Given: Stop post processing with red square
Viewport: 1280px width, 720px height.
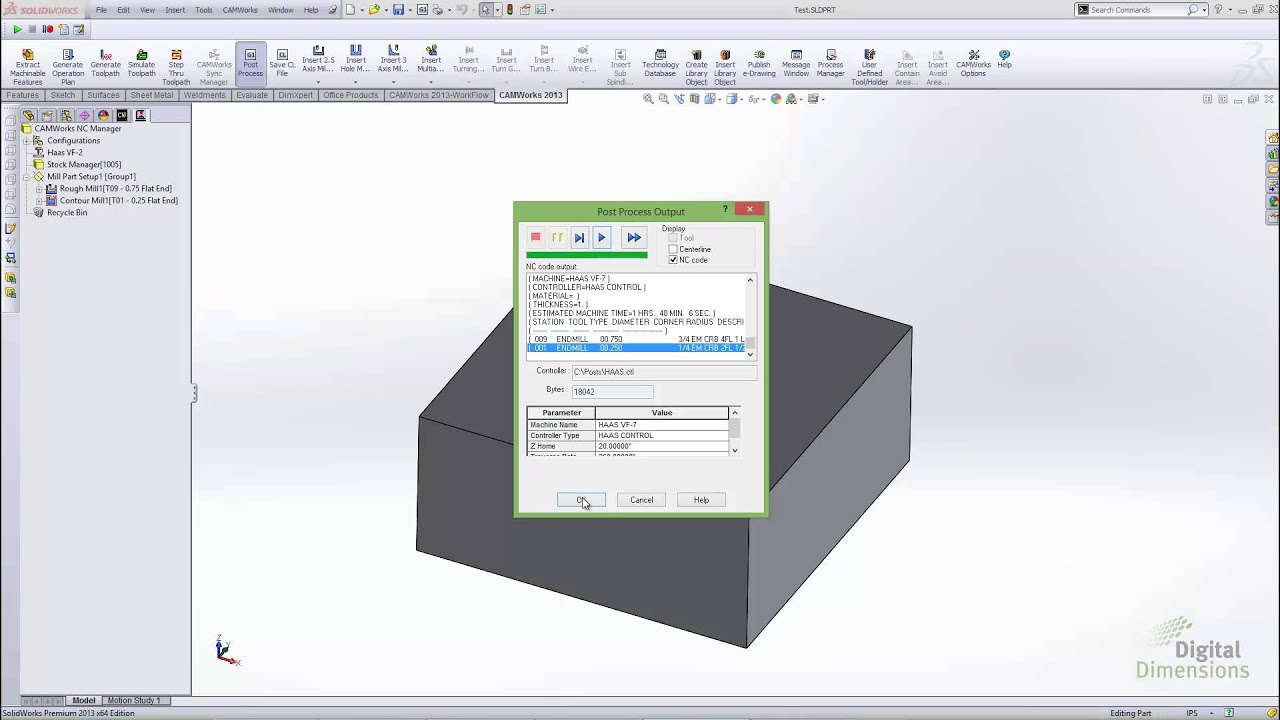Looking at the screenshot, I should point(536,238).
